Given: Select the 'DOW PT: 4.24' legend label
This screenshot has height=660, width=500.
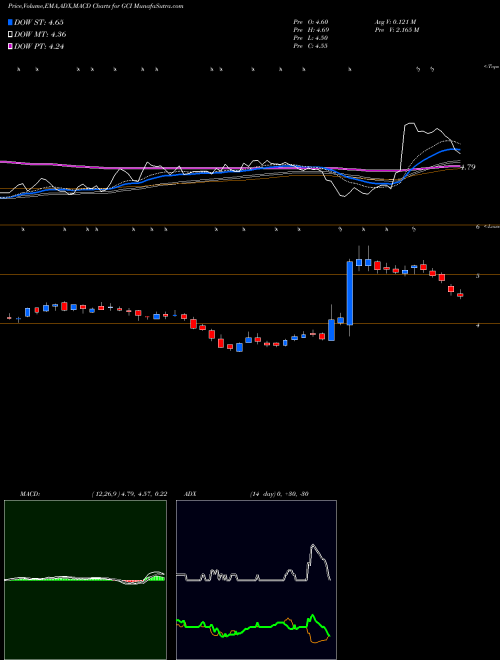Looking at the screenshot, I should click(x=39, y=47).
